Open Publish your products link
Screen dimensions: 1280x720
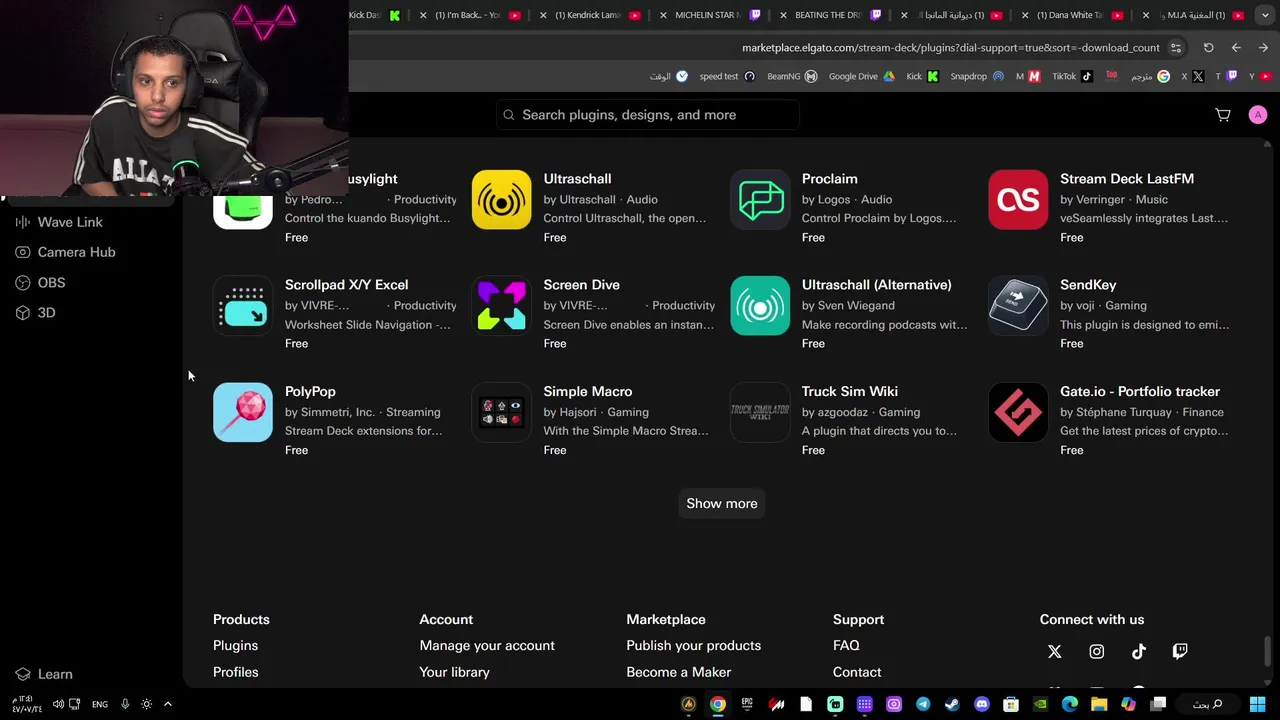(693, 646)
